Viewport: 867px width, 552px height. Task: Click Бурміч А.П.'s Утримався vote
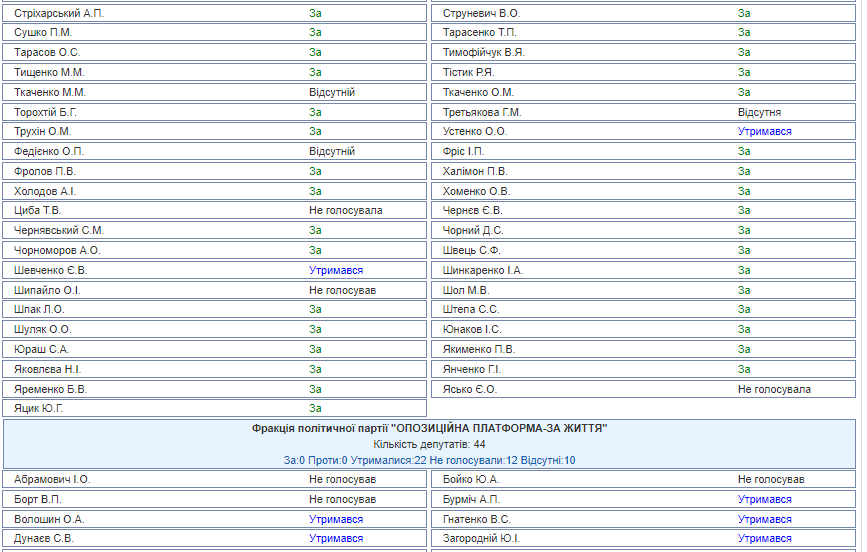click(764, 499)
